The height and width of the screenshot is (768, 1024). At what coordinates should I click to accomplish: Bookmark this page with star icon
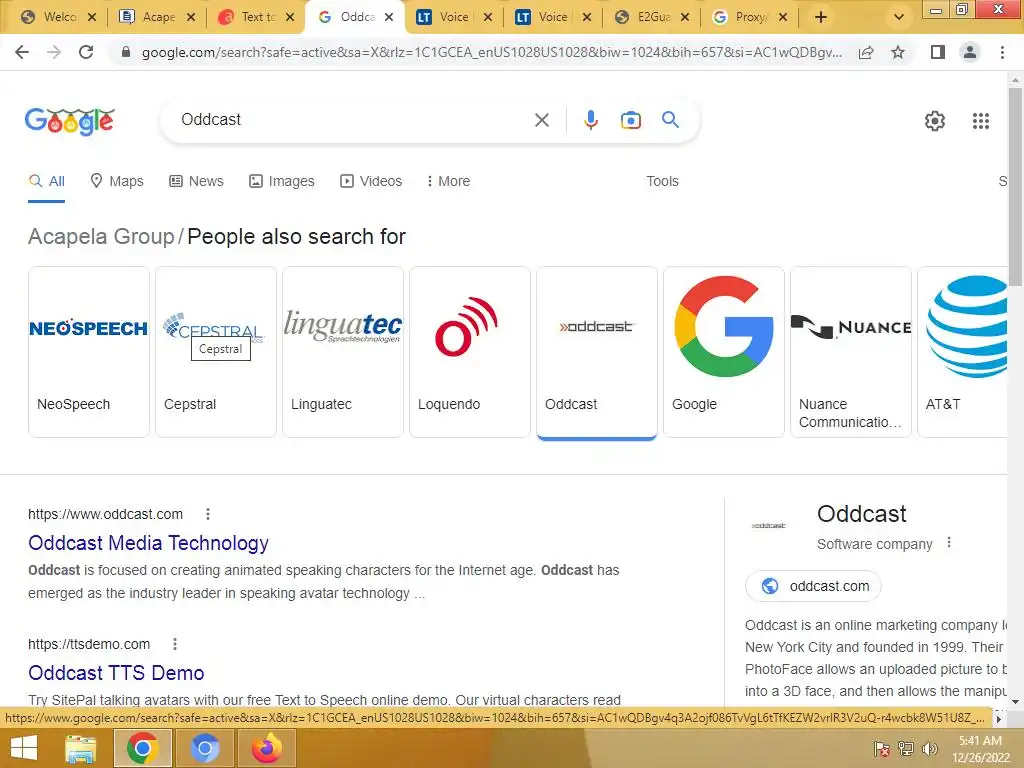click(x=898, y=52)
